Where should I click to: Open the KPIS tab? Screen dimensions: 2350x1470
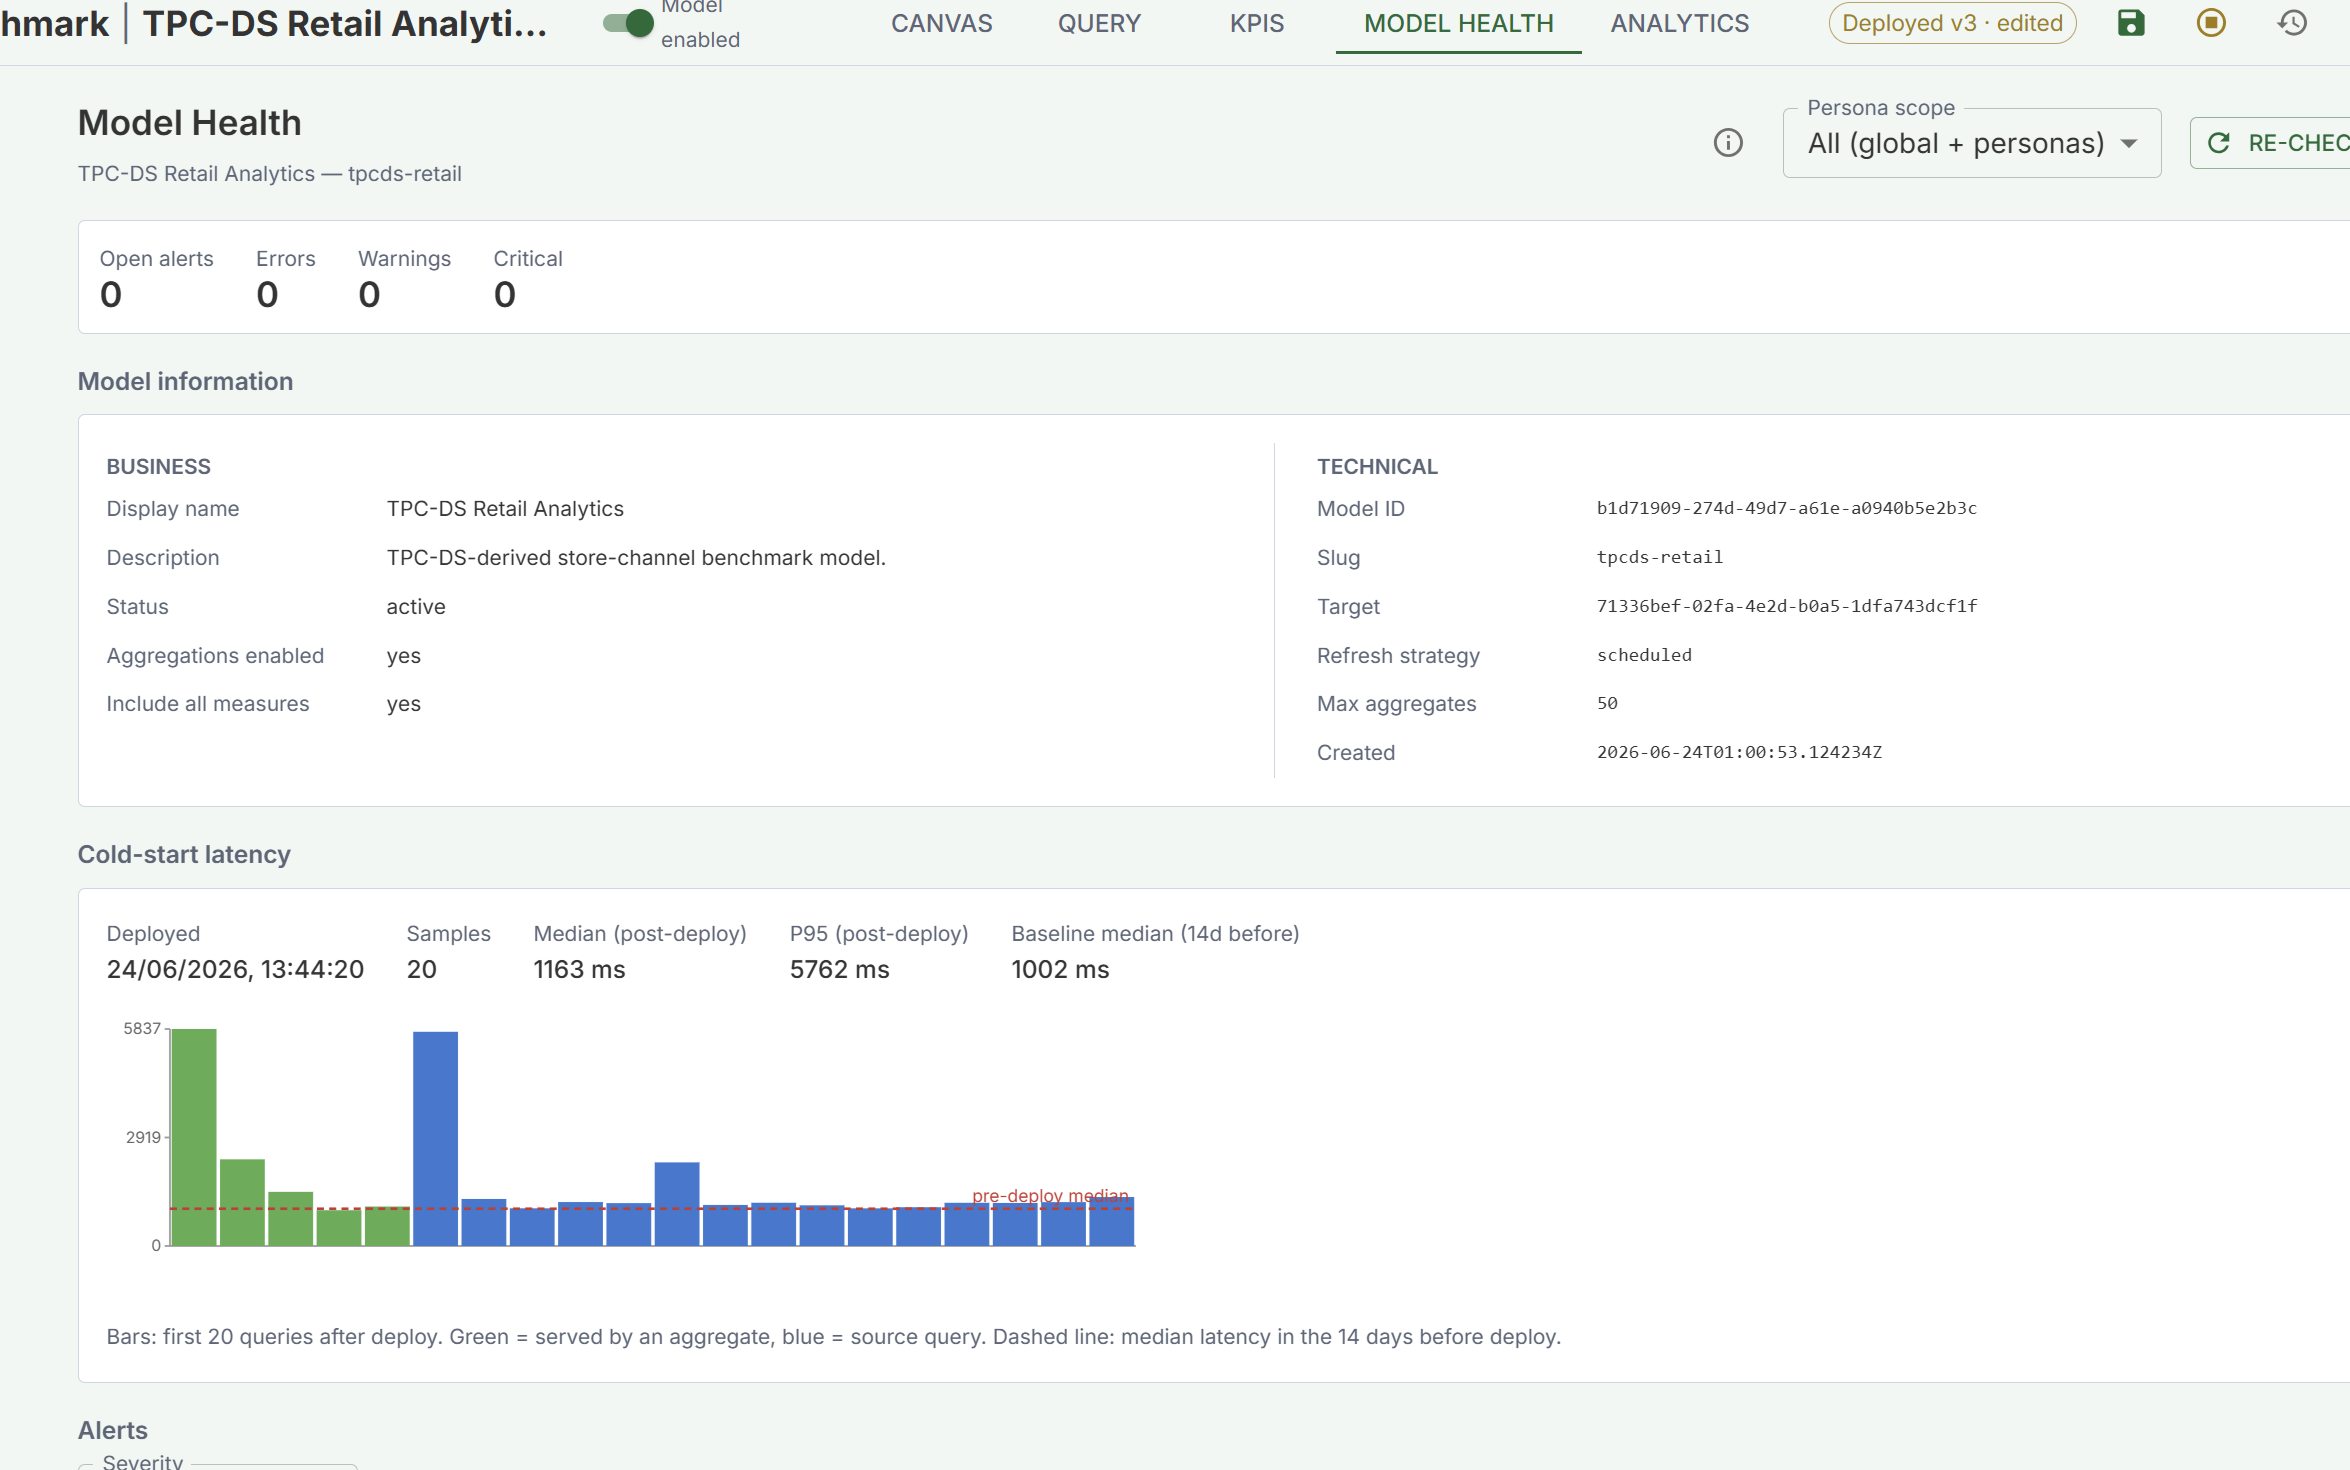coord(1256,23)
